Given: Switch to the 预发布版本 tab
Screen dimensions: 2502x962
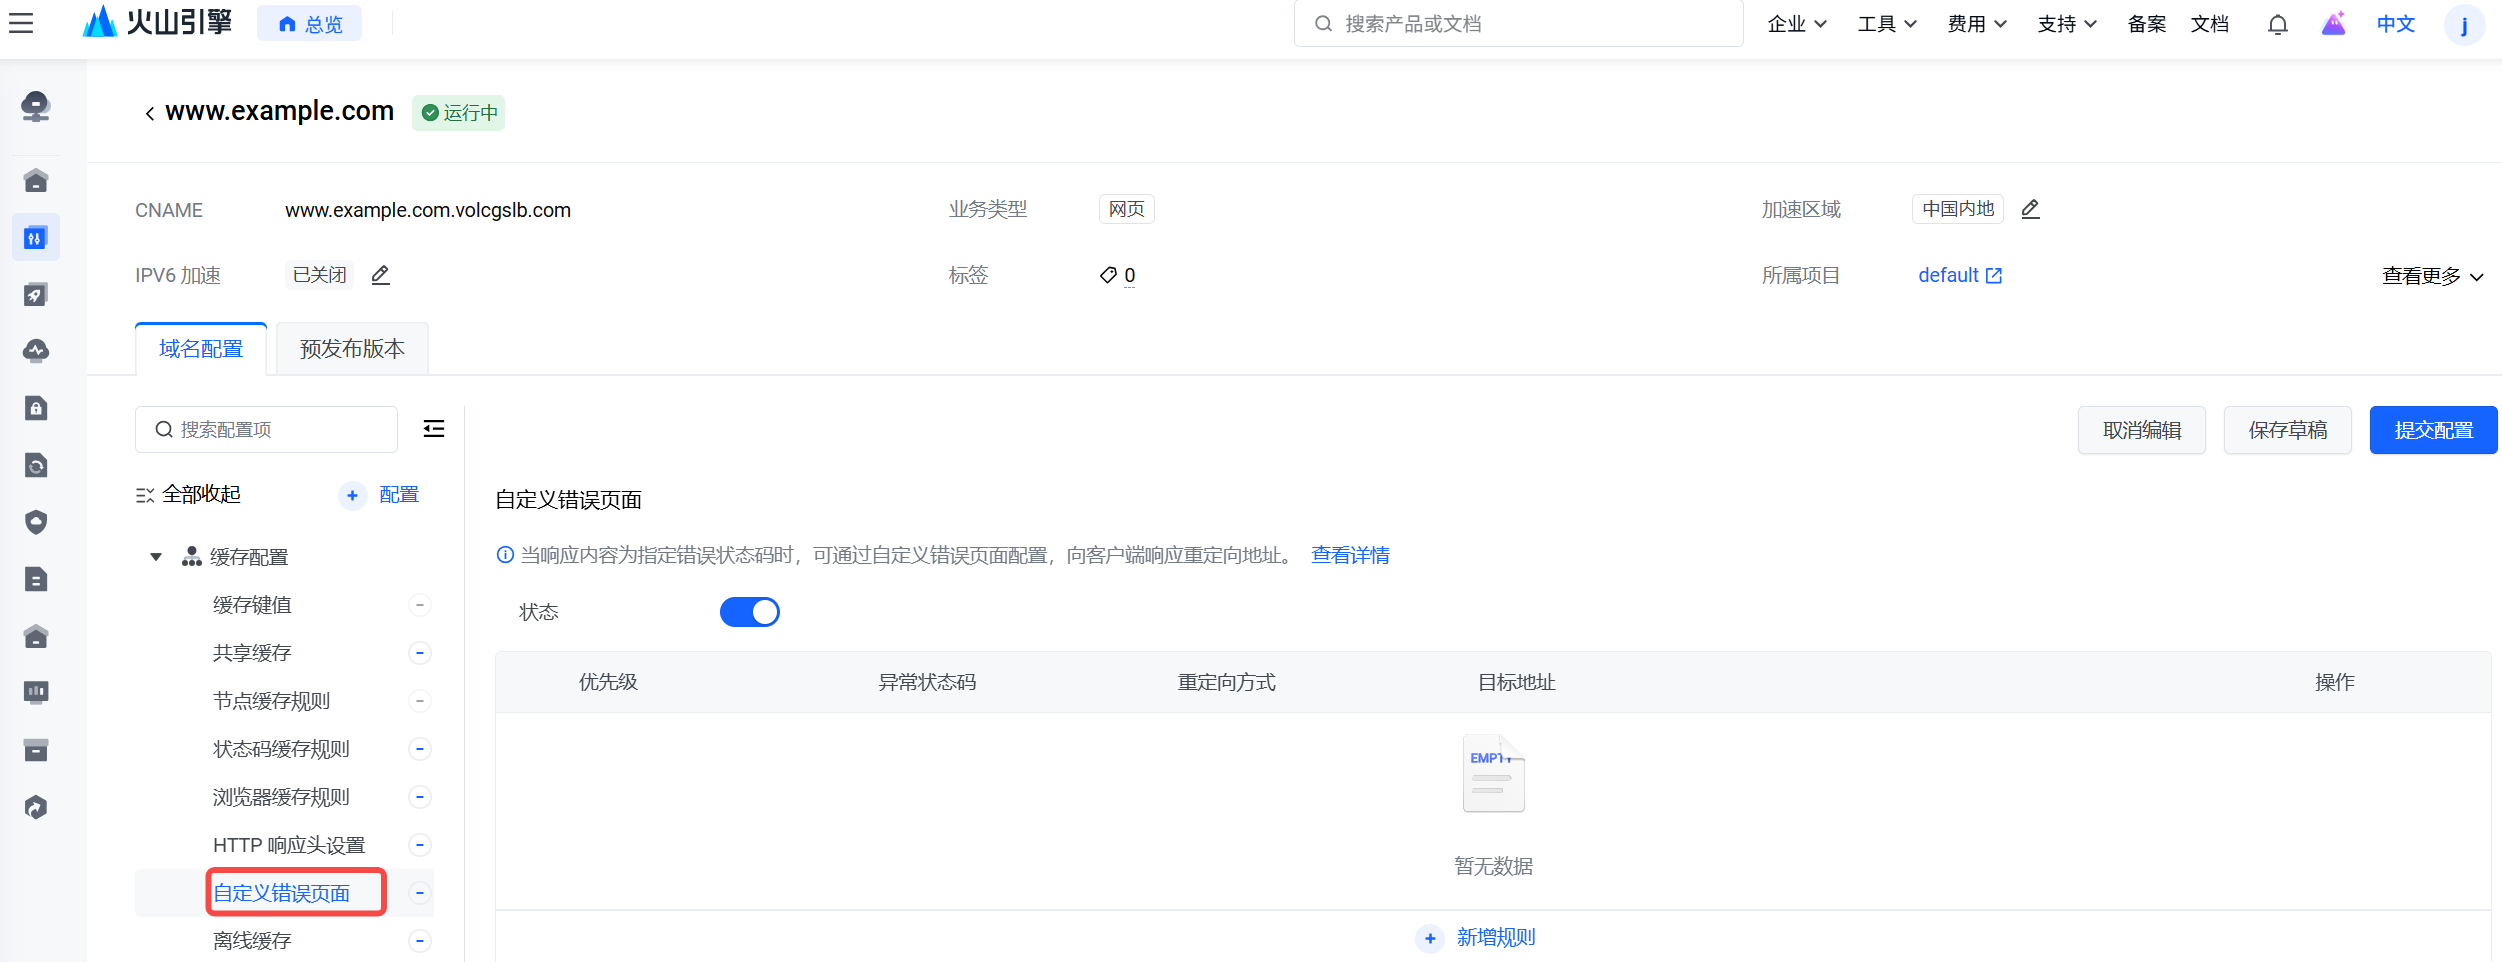Looking at the screenshot, I should click(x=352, y=349).
